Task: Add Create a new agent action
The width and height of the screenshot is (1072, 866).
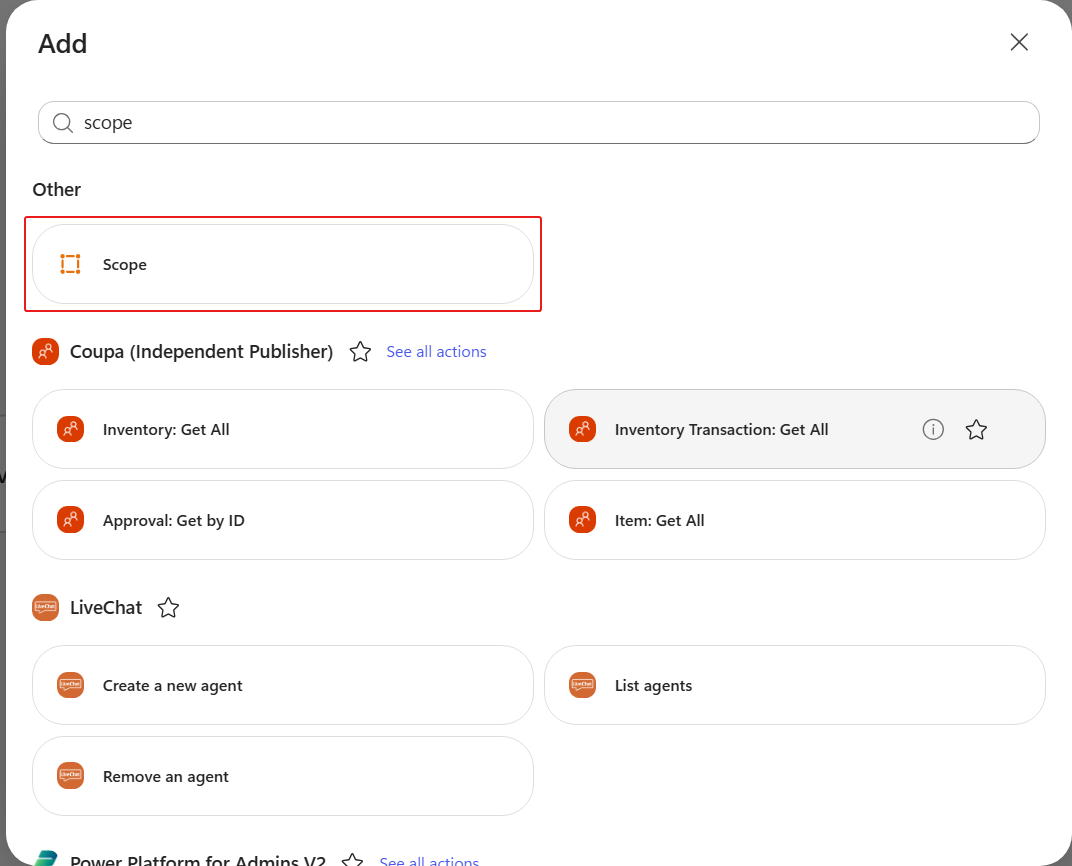Action: coord(282,685)
